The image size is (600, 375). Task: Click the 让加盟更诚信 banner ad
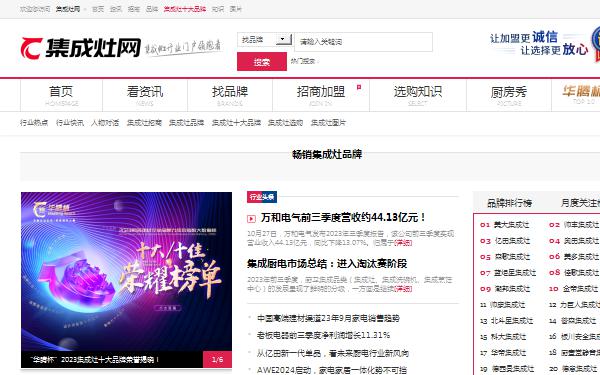(x=544, y=44)
